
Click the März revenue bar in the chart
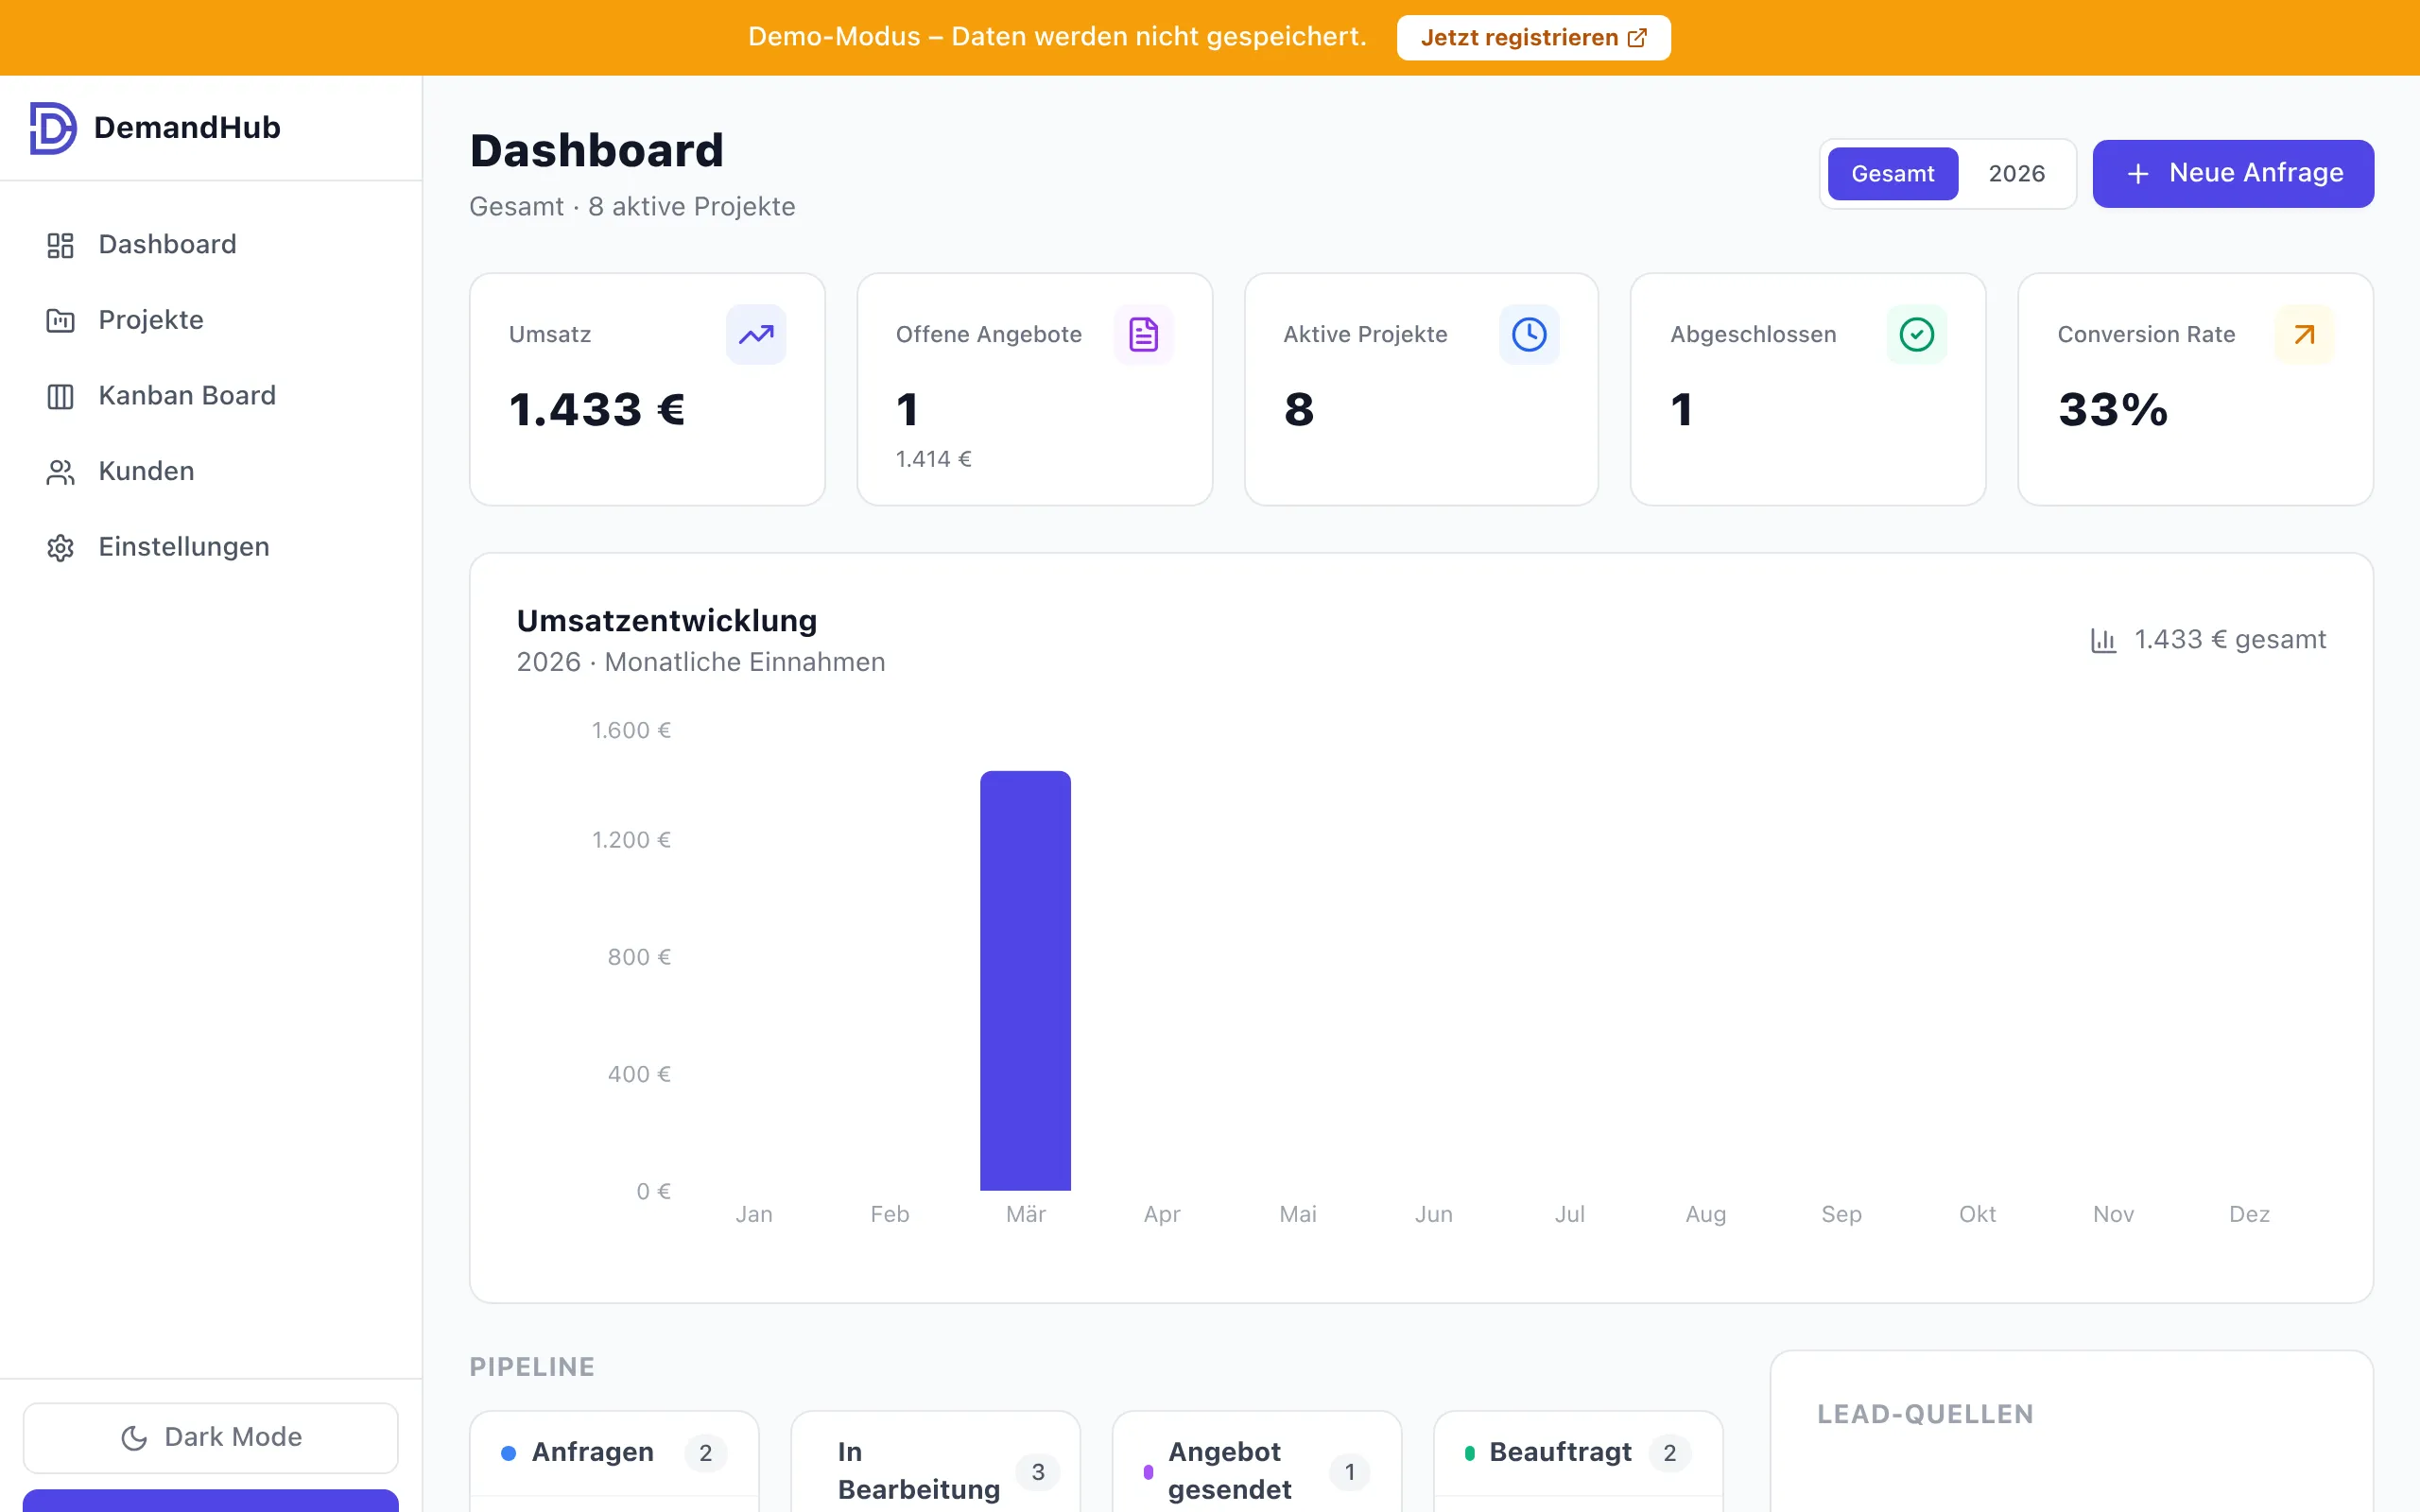[x=1025, y=980]
